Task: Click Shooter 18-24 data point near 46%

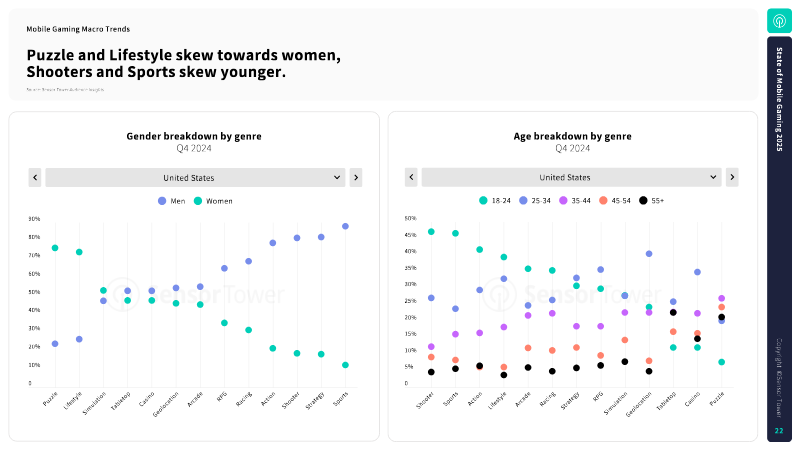Action: pos(431,232)
